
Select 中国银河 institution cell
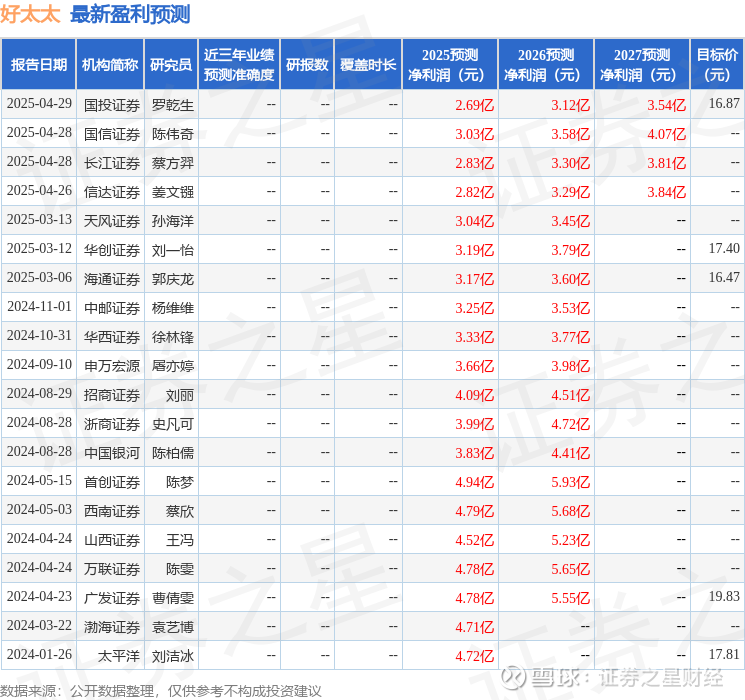pos(112,453)
